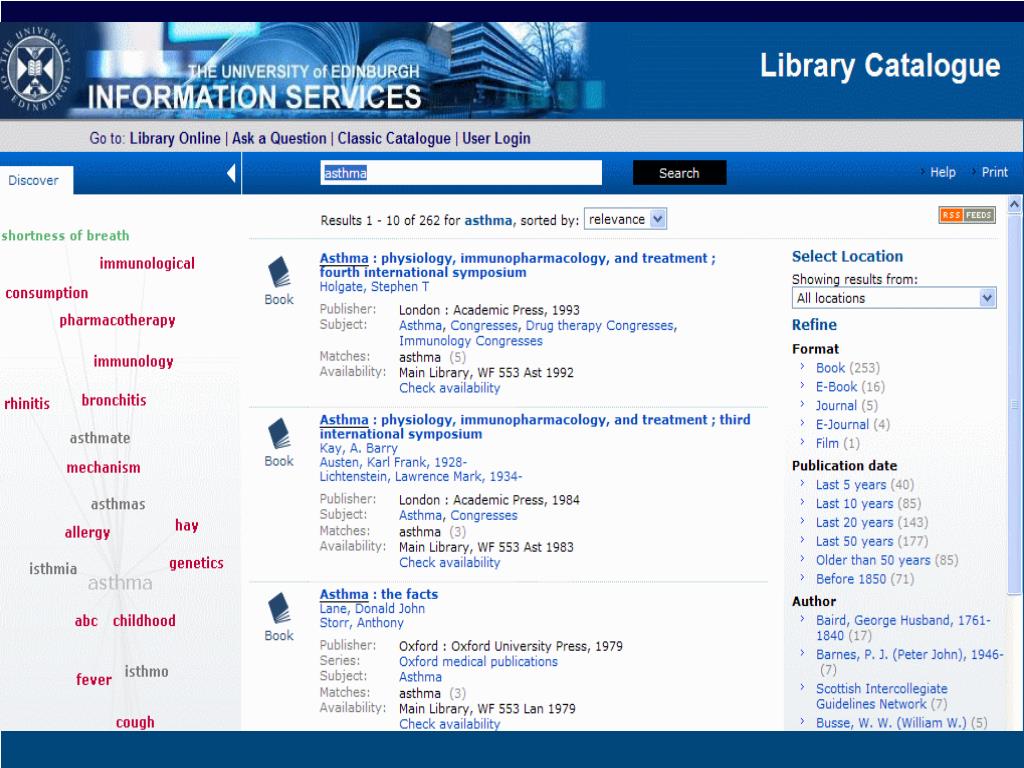The image size is (1024, 768).
Task: Open Oxford medical publications series link
Action: 478,662
